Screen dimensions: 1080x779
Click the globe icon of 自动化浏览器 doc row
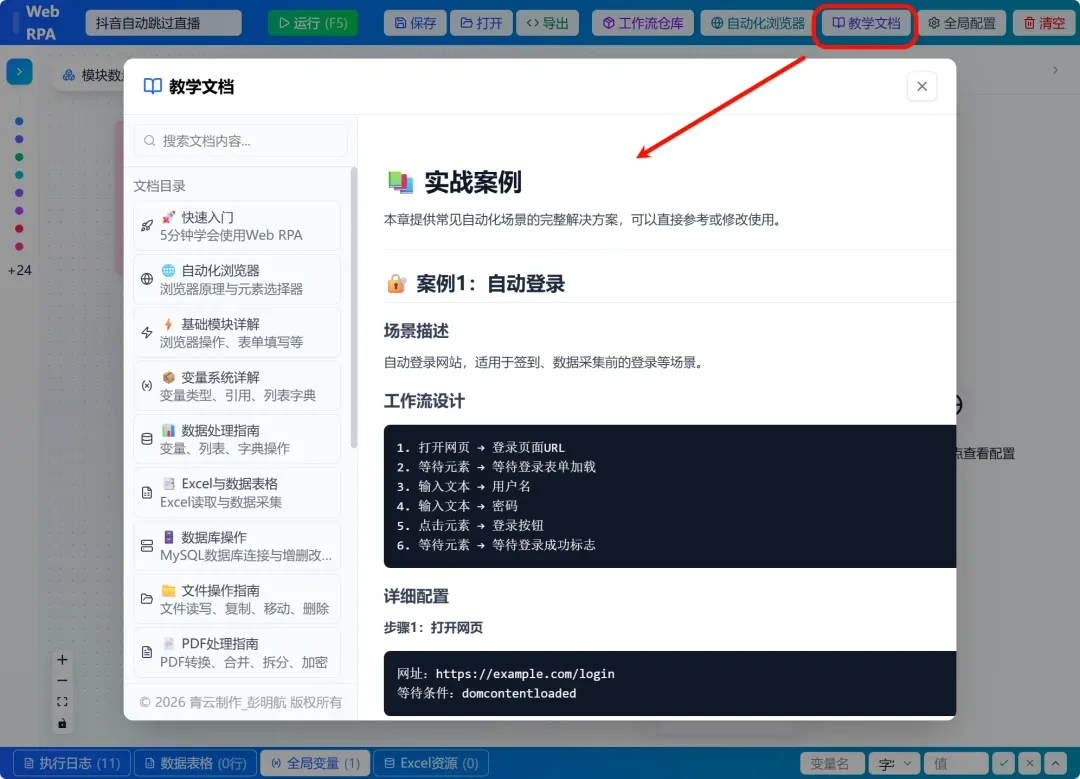(x=147, y=279)
